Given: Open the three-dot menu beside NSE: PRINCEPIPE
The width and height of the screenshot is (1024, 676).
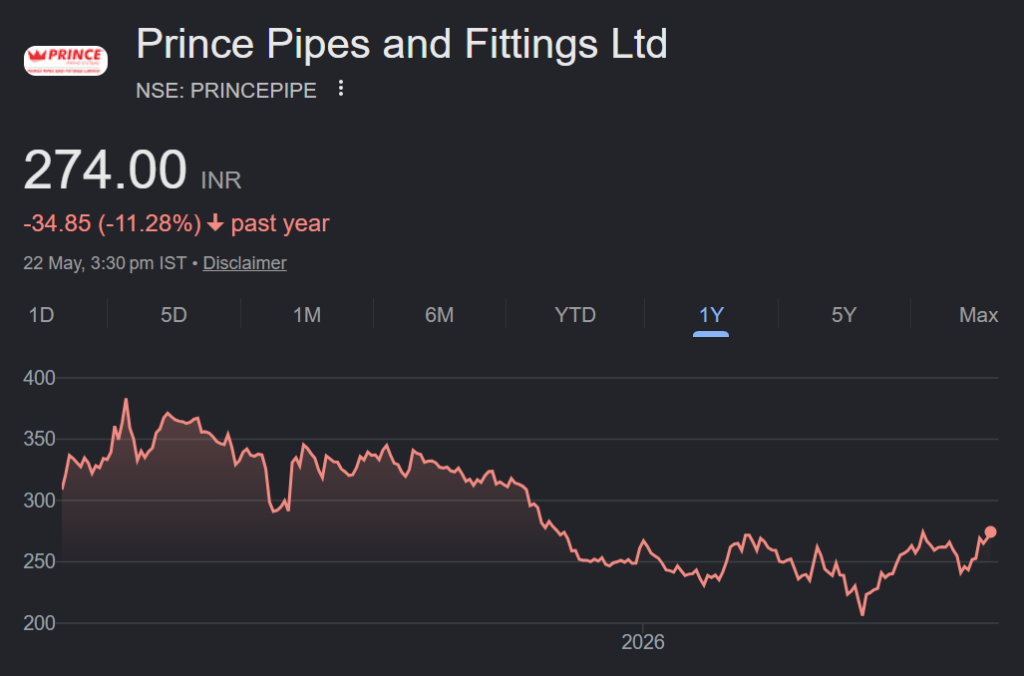Looking at the screenshot, I should click(x=340, y=89).
